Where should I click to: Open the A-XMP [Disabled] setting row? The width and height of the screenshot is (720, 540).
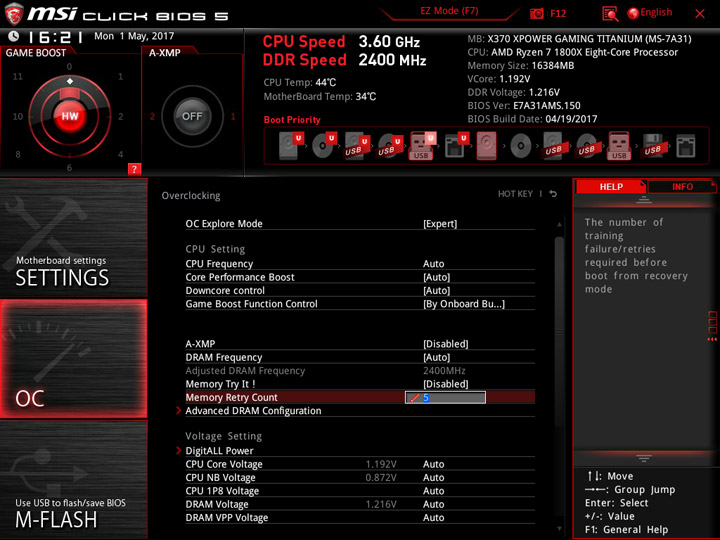click(x=360, y=343)
